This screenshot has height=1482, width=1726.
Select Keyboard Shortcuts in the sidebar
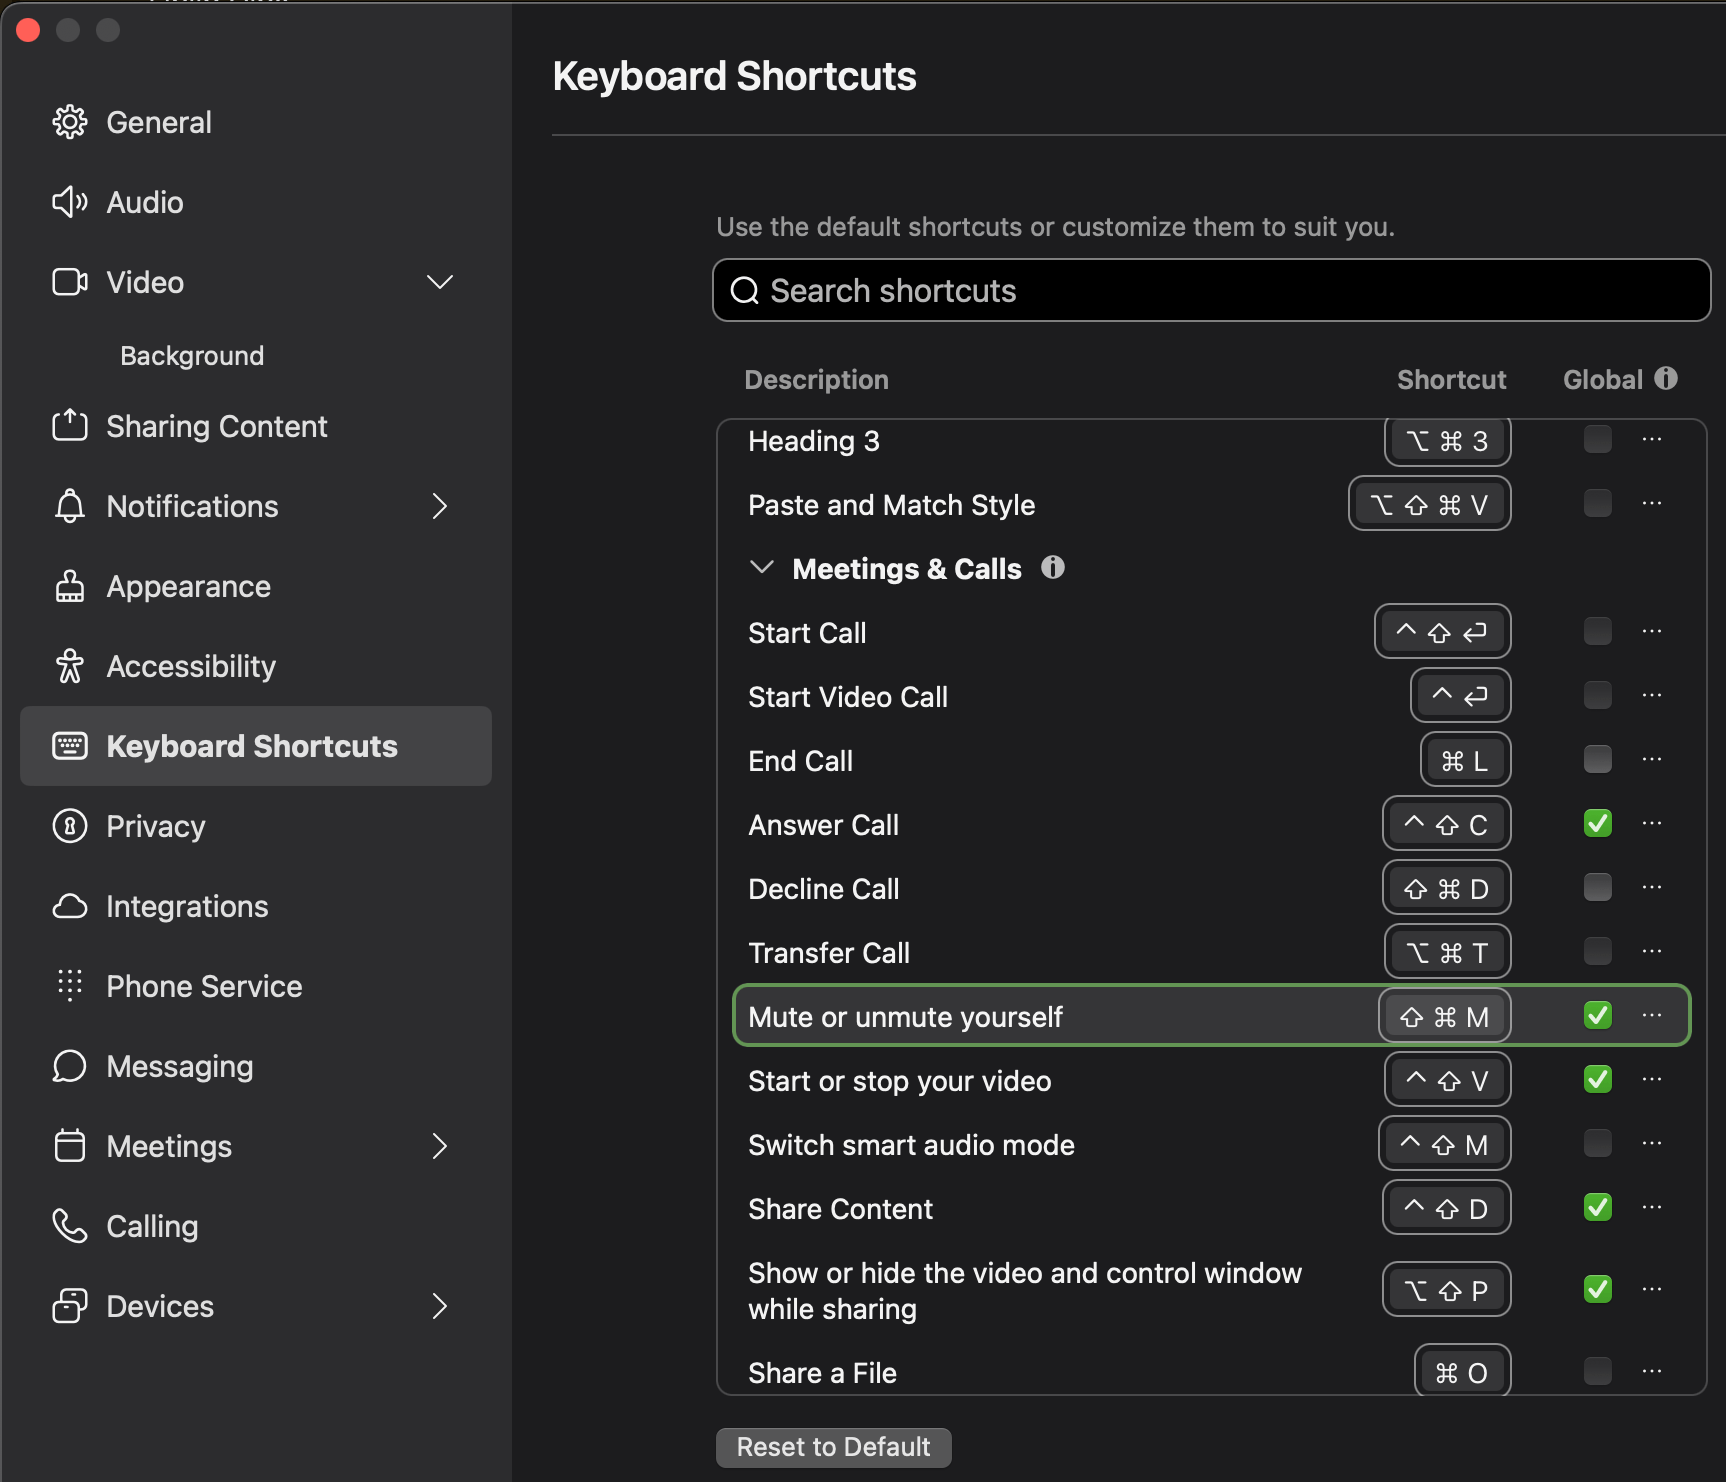pyautogui.click(x=256, y=746)
